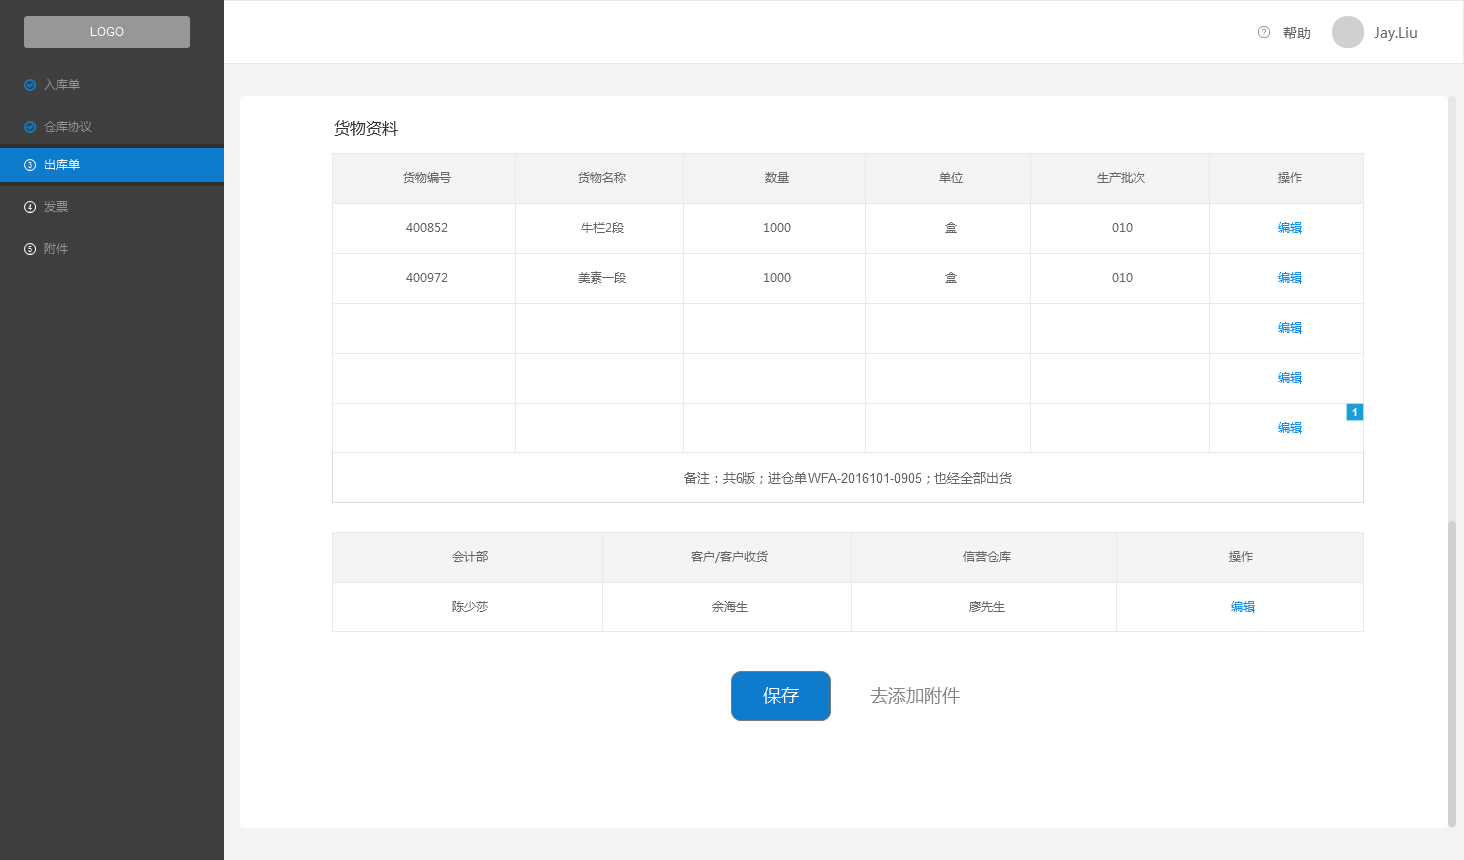Viewport: 1464px width, 860px height.
Task: Edit the row for goods 400852
Action: click(1290, 228)
